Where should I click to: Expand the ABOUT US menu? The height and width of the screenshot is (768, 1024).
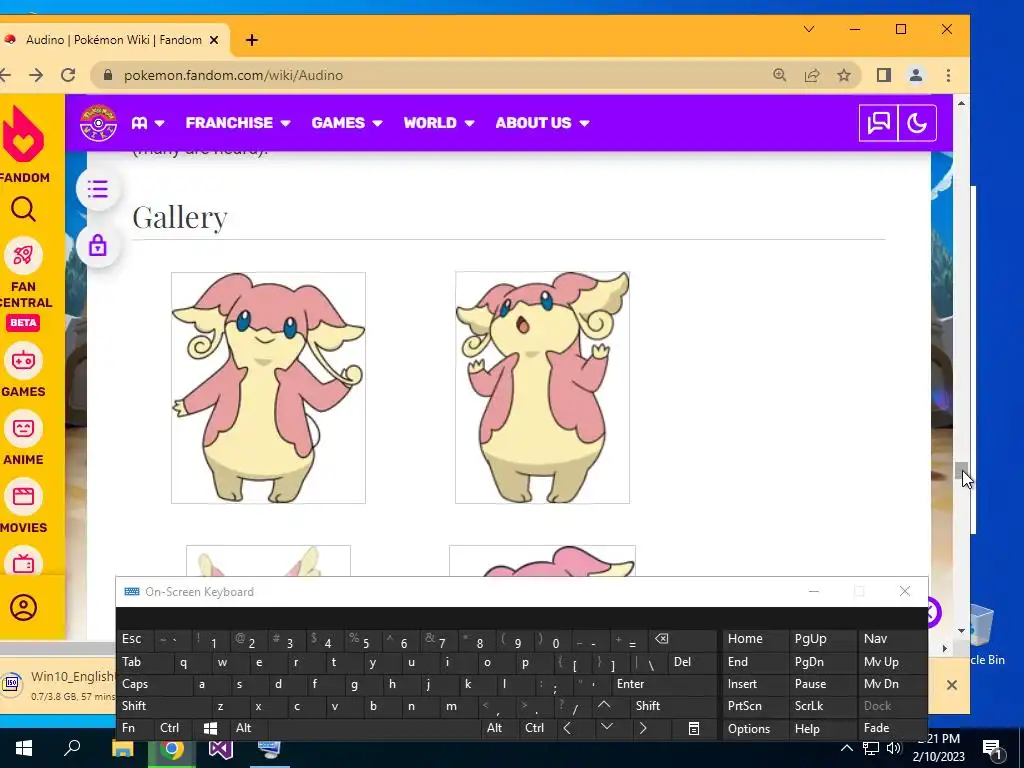pyautogui.click(x=542, y=123)
